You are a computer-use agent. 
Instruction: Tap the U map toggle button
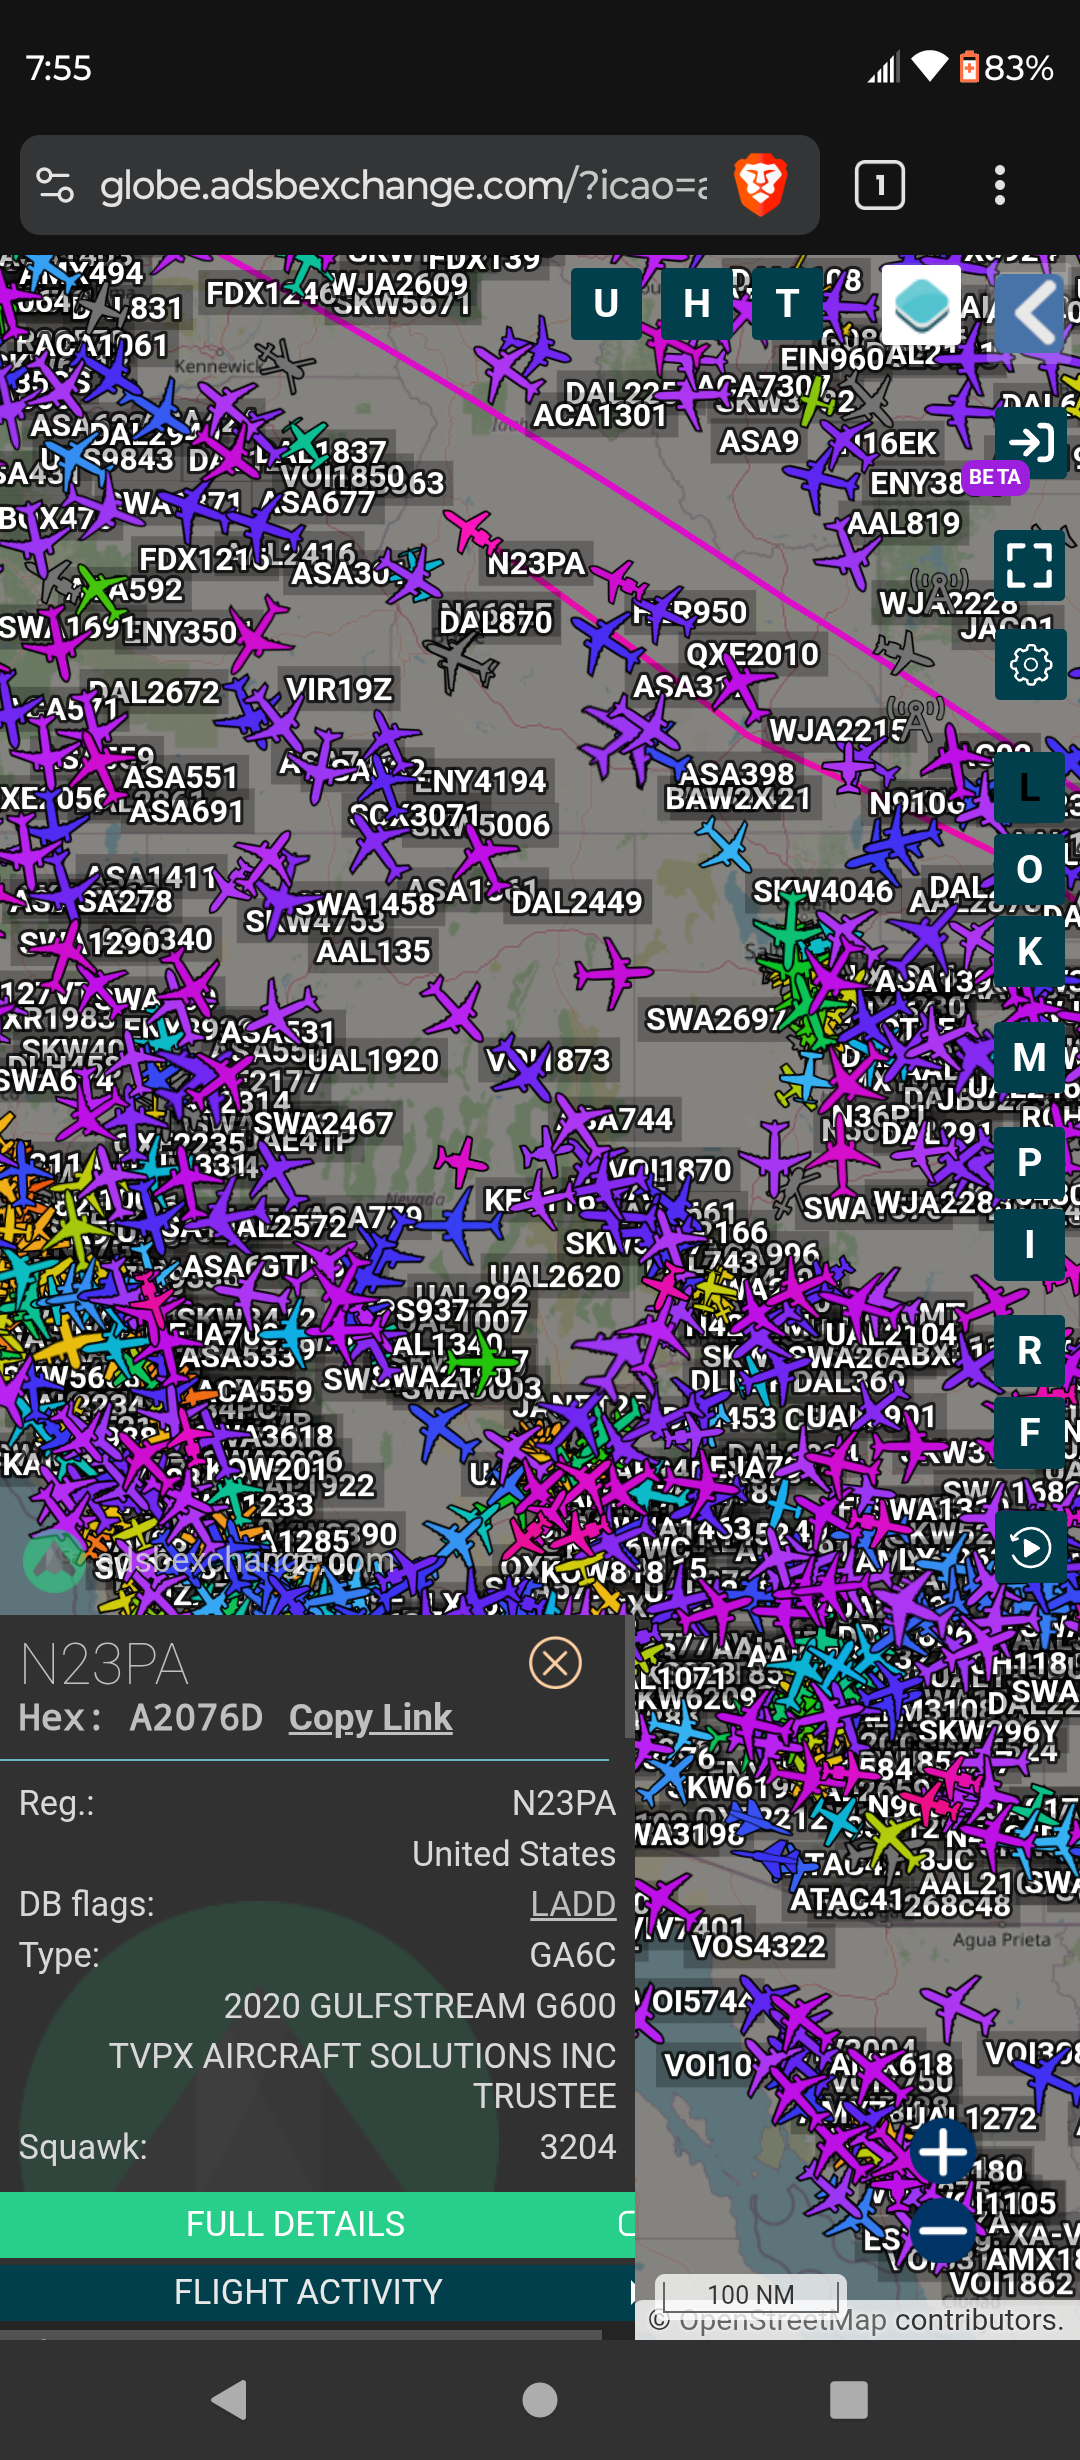click(606, 303)
